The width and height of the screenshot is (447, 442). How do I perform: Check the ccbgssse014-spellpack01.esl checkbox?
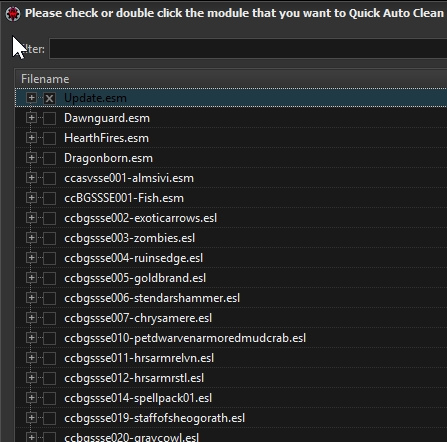(49, 398)
